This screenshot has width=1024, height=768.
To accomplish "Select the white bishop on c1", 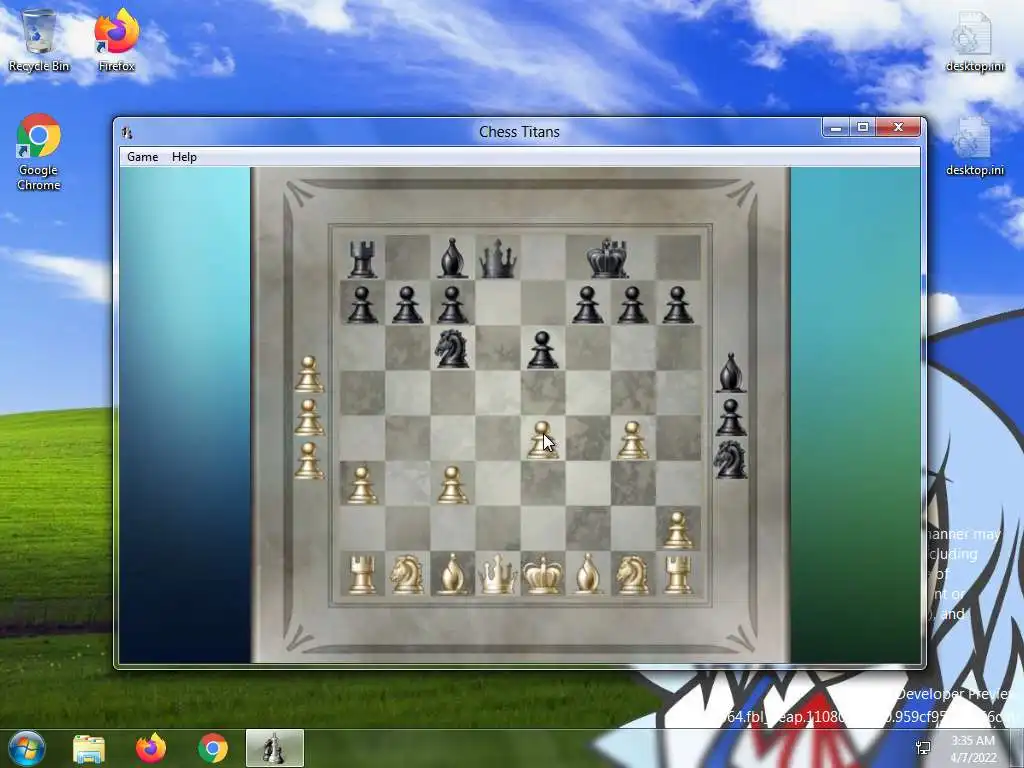I will [453, 575].
